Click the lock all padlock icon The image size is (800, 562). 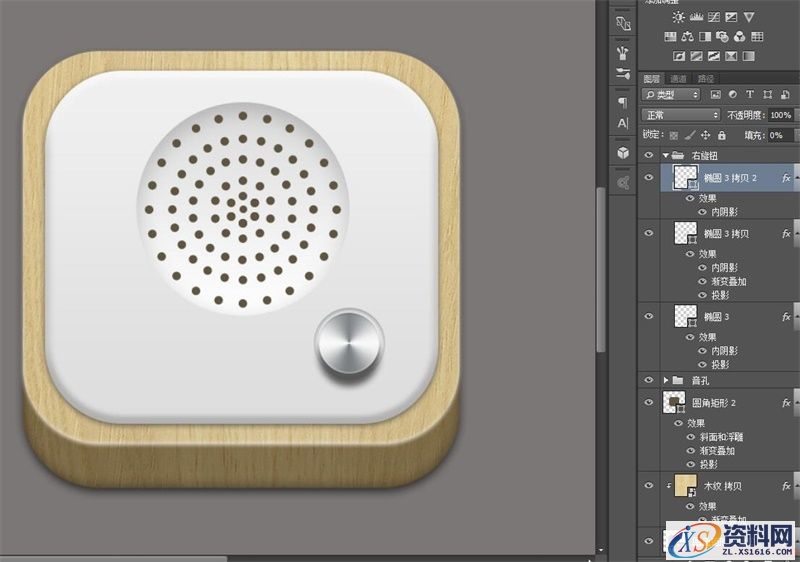723,134
